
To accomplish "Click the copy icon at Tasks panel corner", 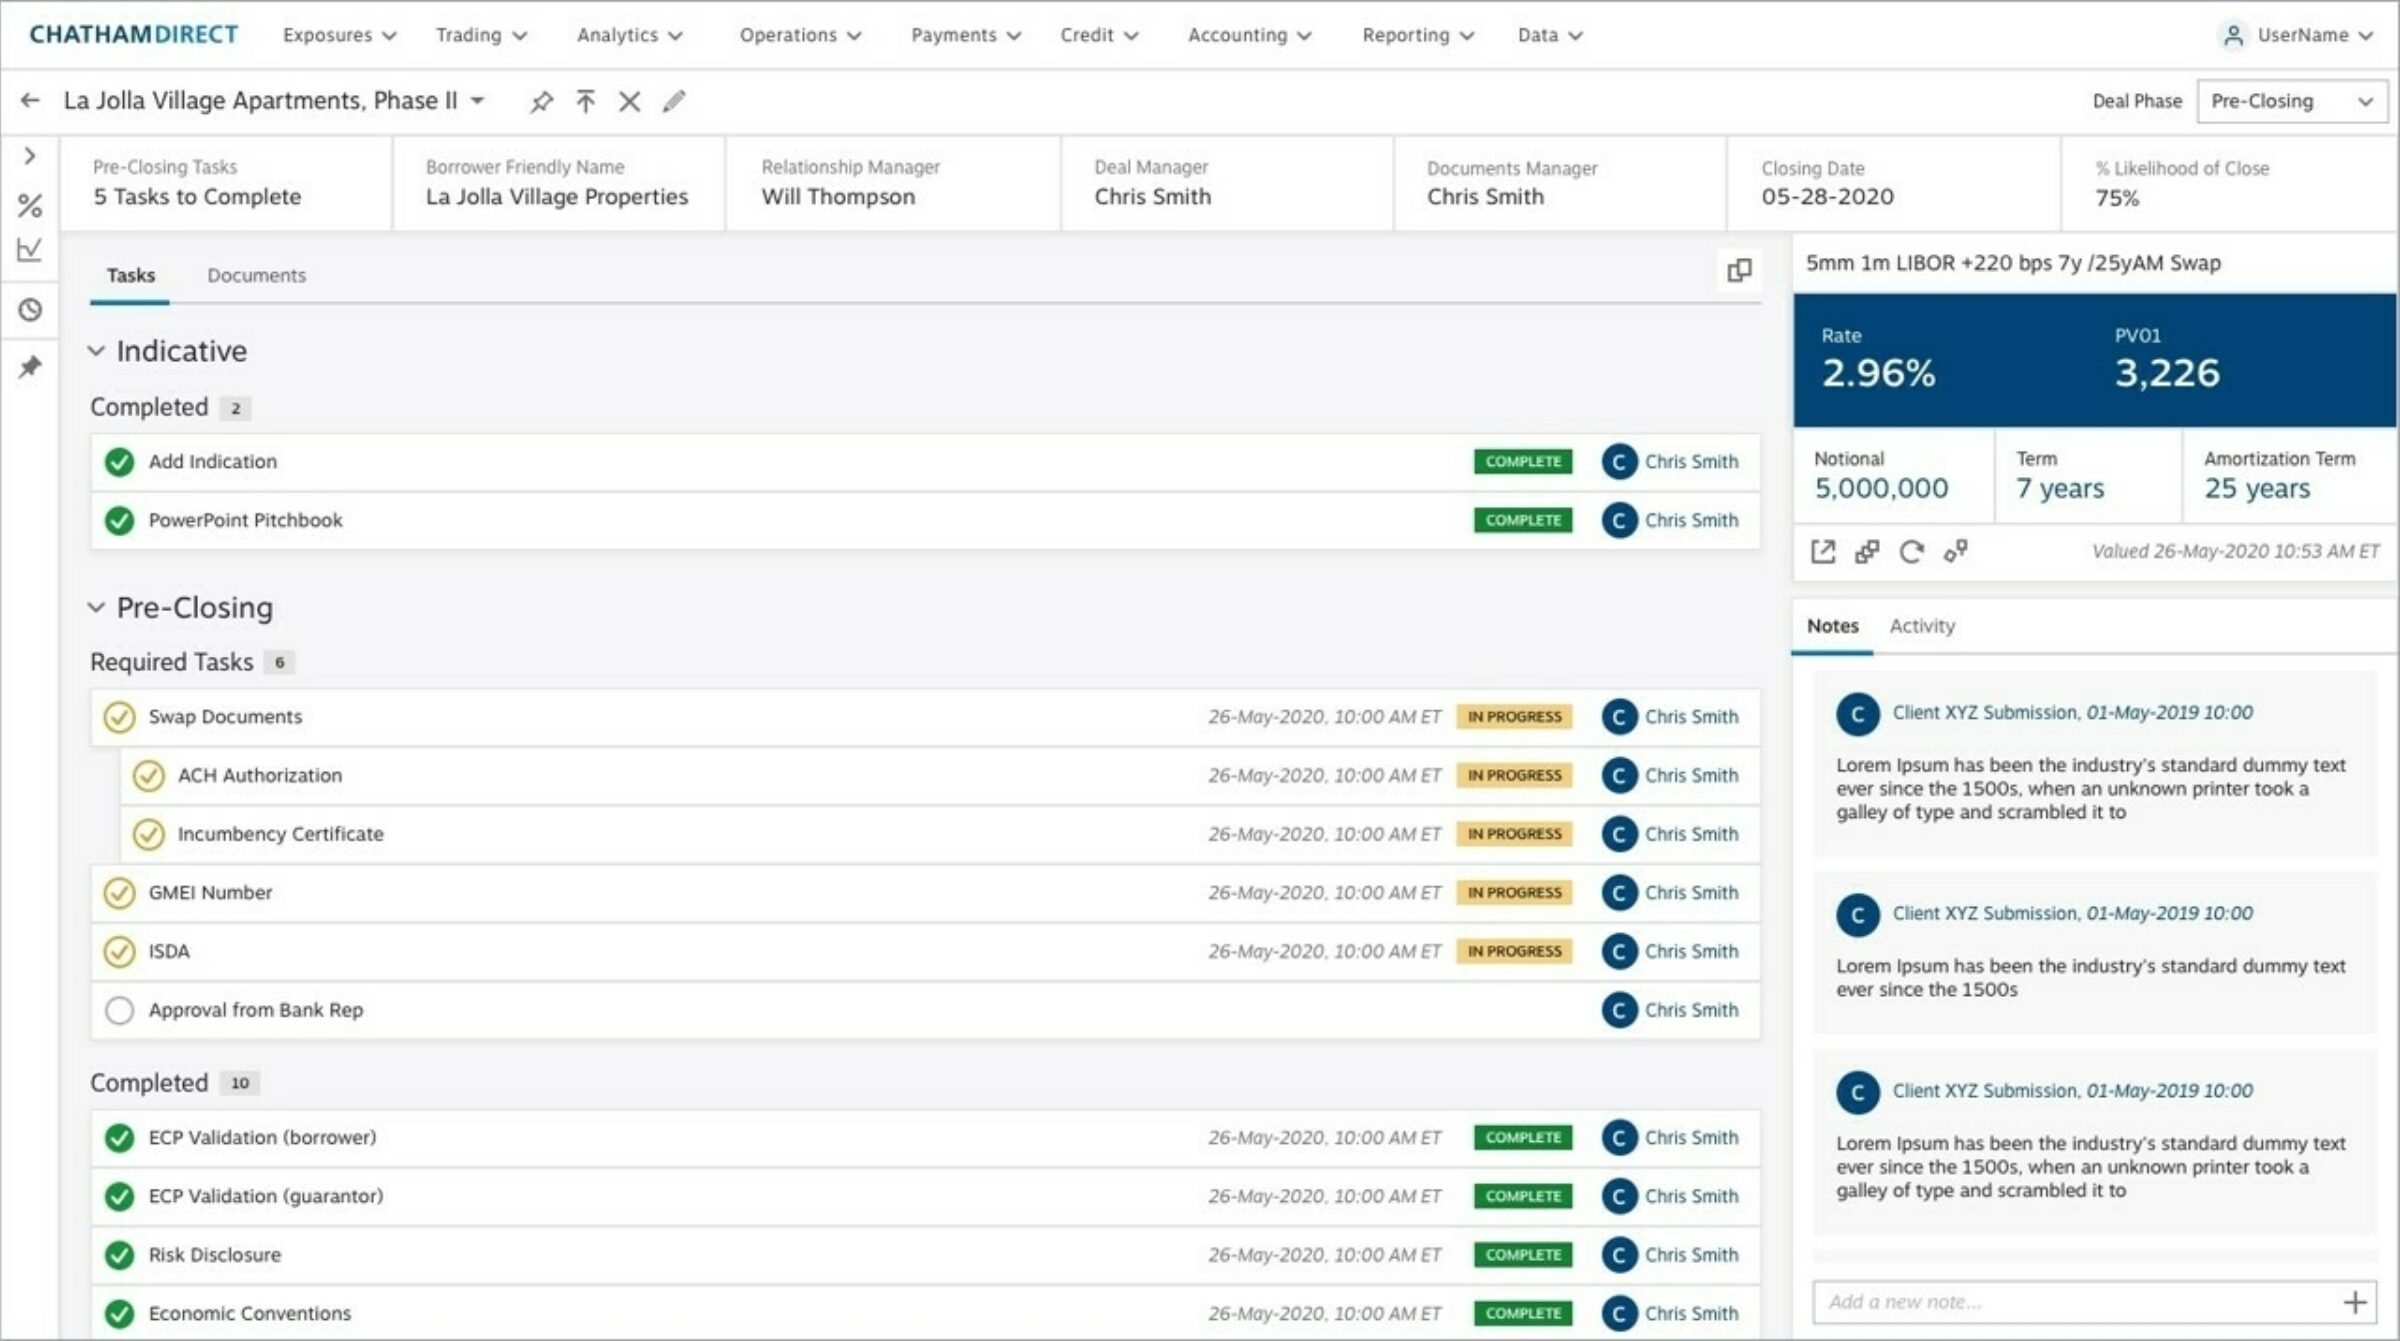I will click(1739, 270).
